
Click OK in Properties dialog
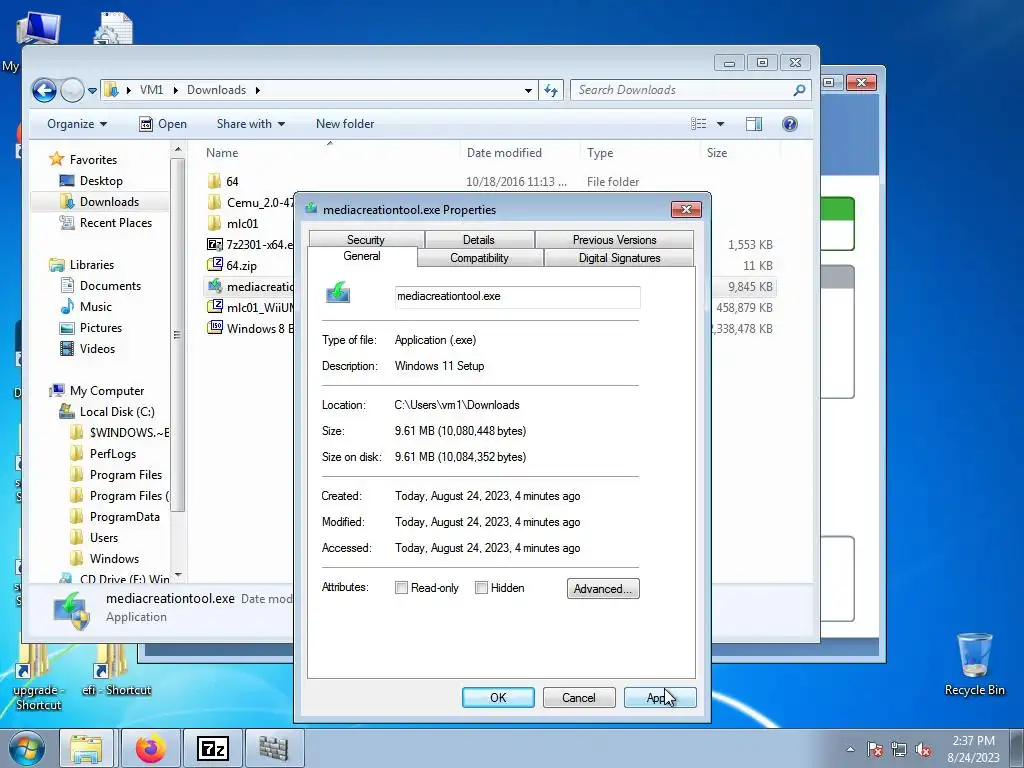pyautogui.click(x=498, y=697)
